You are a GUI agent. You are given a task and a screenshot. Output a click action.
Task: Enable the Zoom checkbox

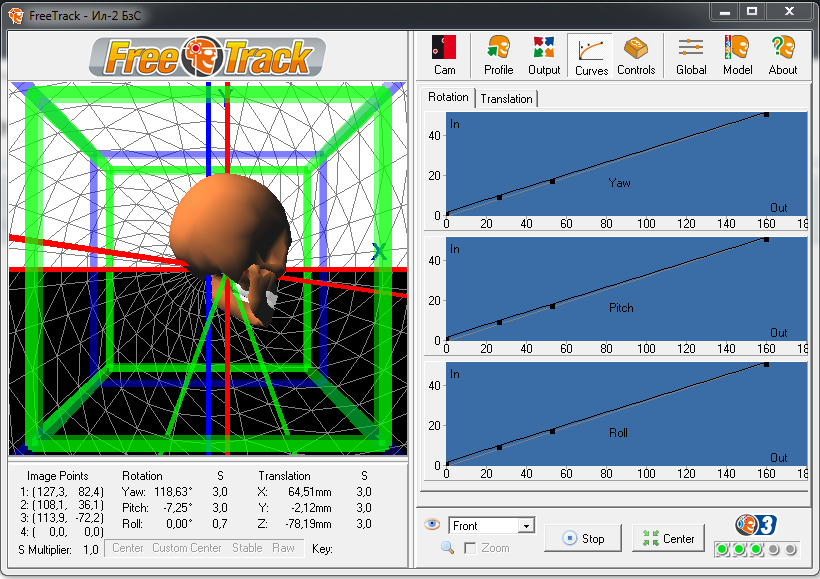pyautogui.click(x=470, y=548)
